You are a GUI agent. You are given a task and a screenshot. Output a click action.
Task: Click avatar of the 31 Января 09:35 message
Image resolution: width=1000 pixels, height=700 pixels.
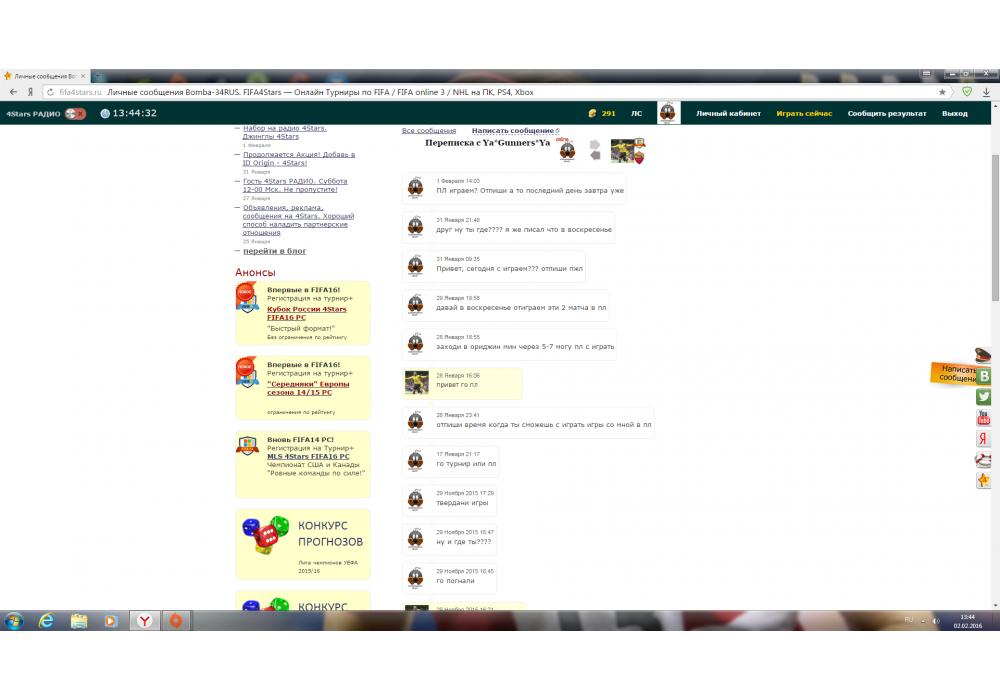coord(415,266)
